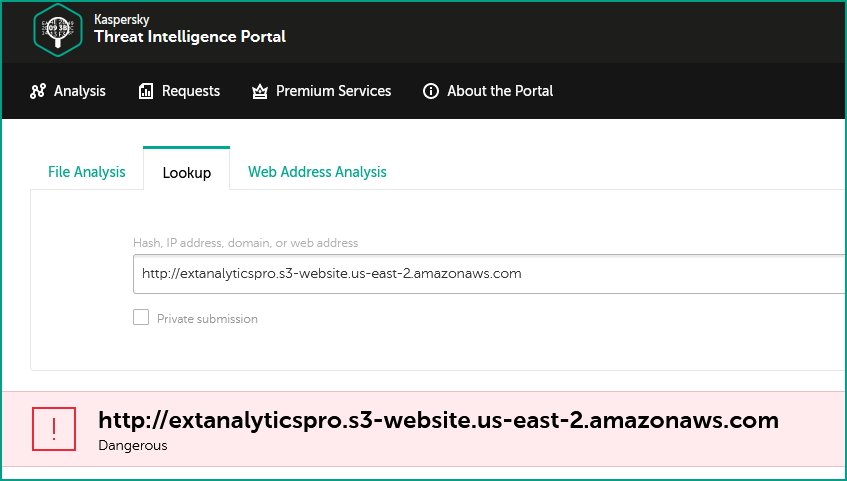
Task: Switch to the Web Address Analysis tab
Action: pos(317,172)
